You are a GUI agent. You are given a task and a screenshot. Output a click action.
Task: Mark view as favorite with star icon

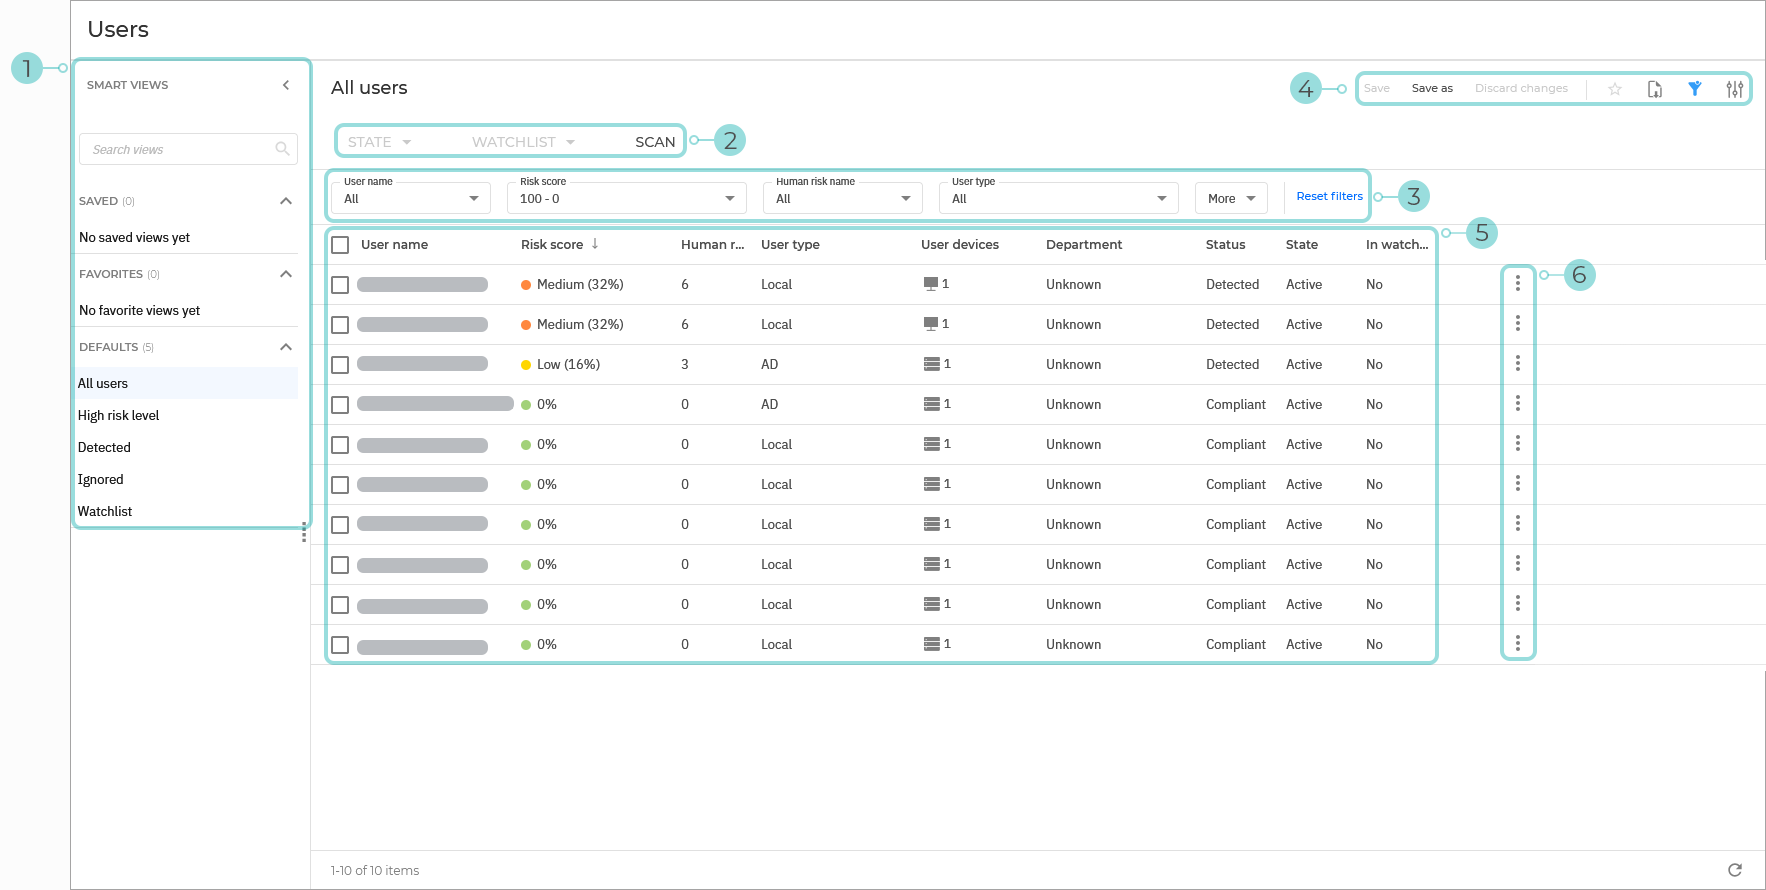tap(1614, 89)
